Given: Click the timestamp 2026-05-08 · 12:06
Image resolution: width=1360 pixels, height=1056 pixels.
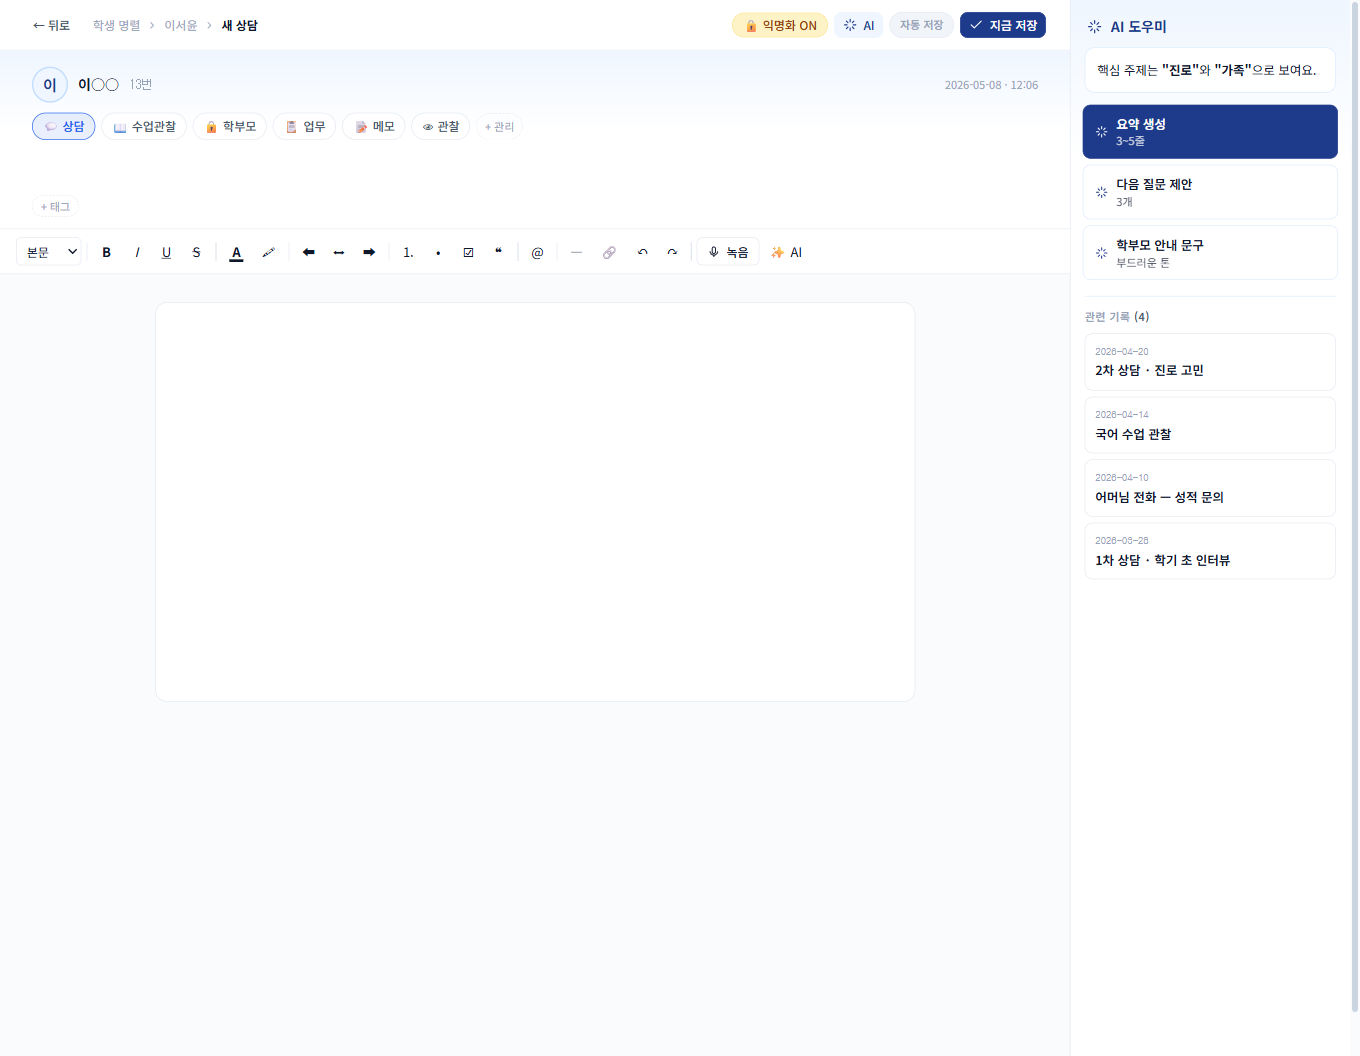Looking at the screenshot, I should coord(991,85).
